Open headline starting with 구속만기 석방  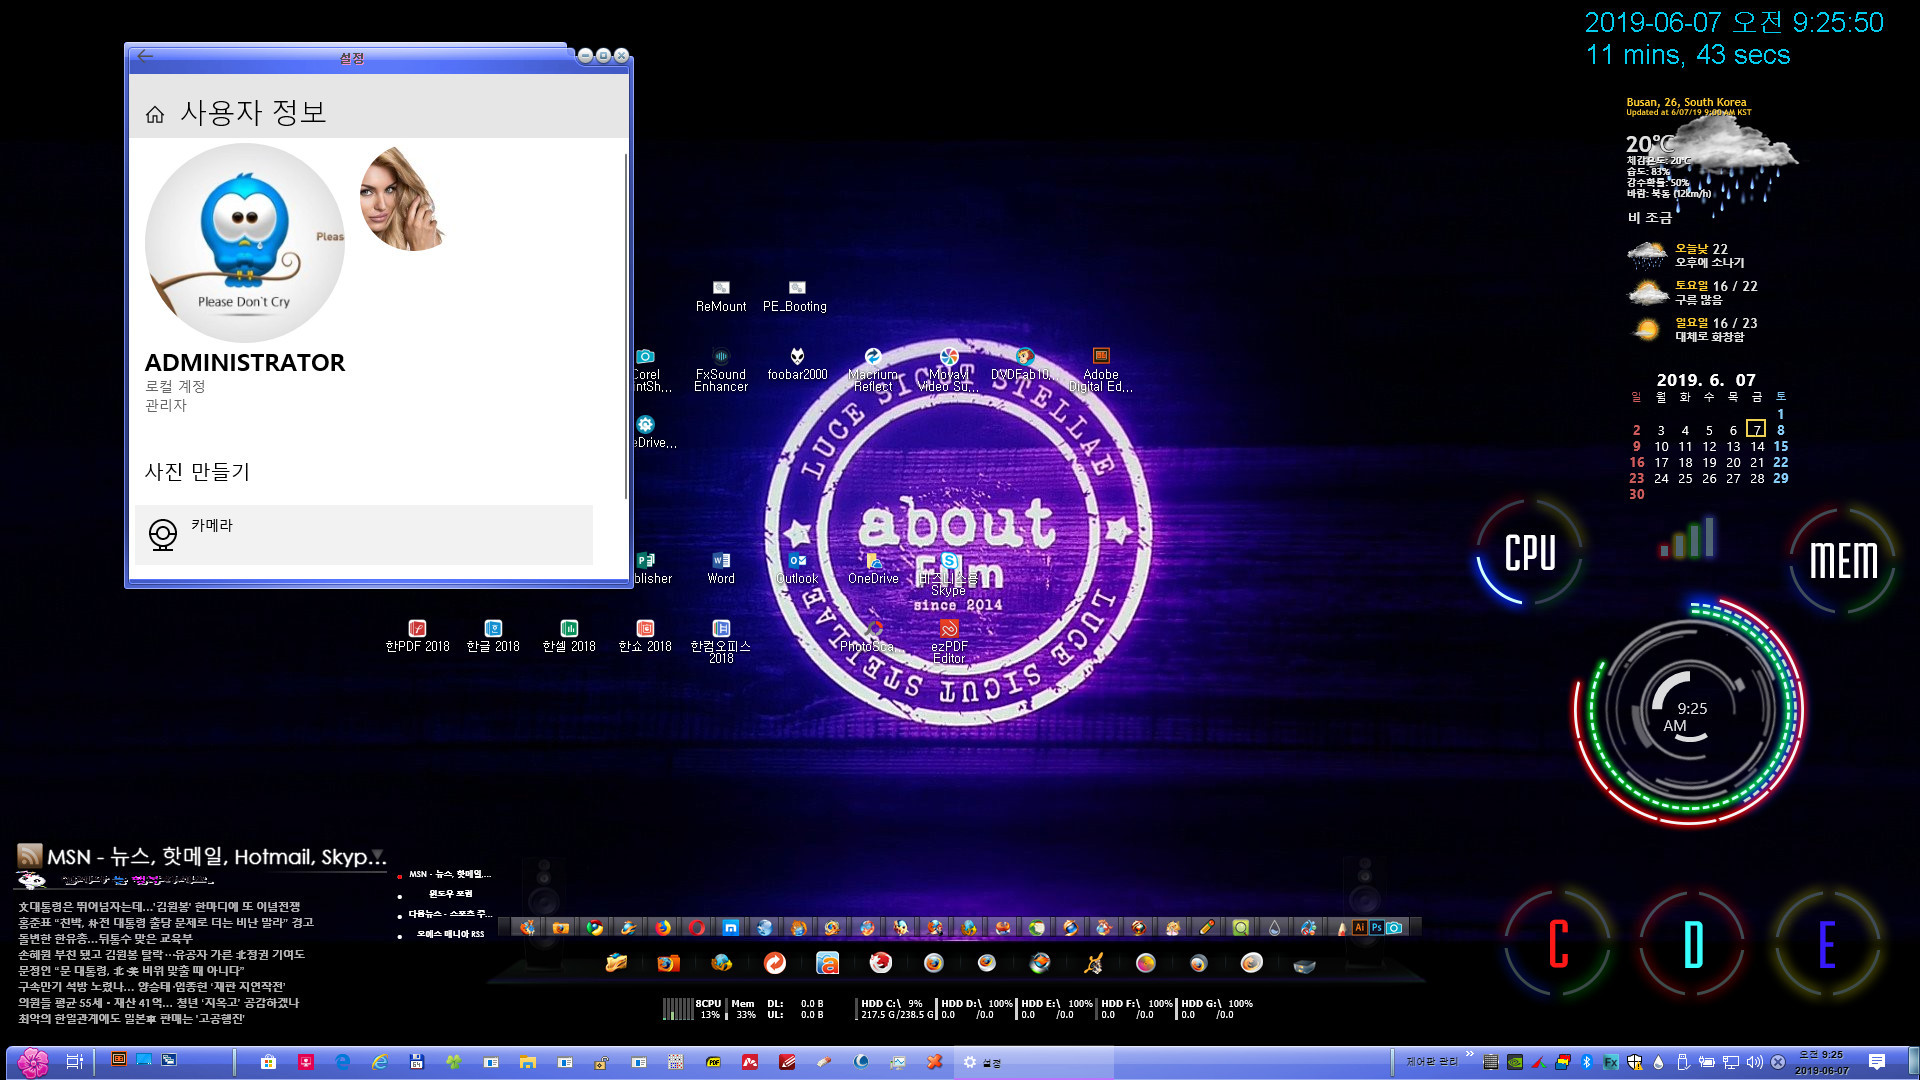click(151, 986)
